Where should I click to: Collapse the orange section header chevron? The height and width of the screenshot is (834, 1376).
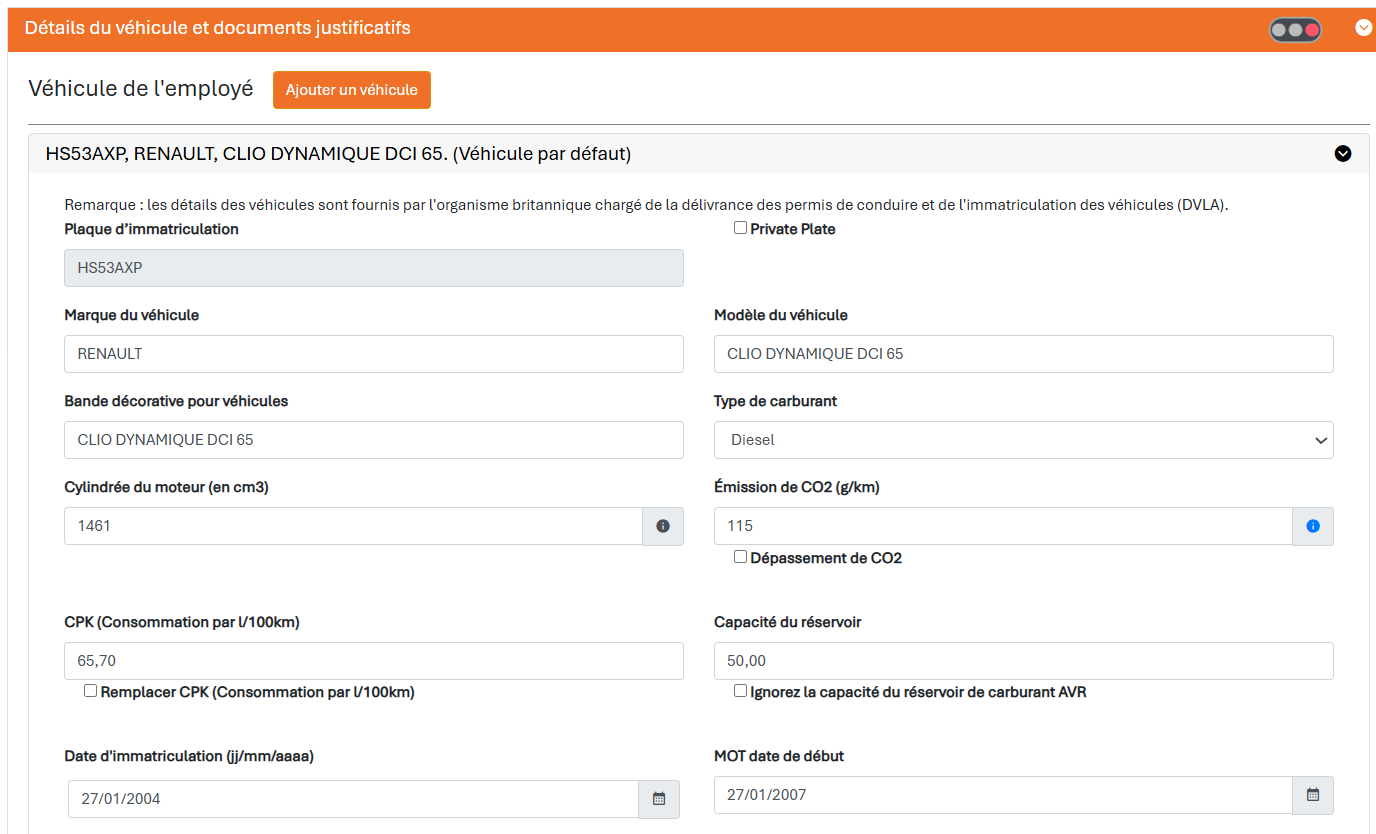pyautogui.click(x=1364, y=28)
